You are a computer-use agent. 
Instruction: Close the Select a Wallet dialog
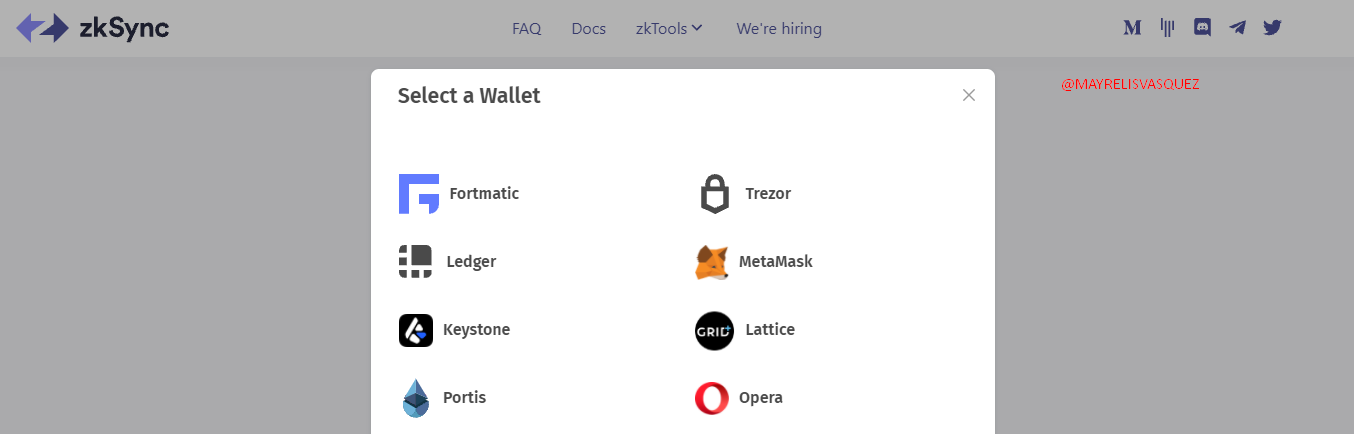tap(968, 95)
